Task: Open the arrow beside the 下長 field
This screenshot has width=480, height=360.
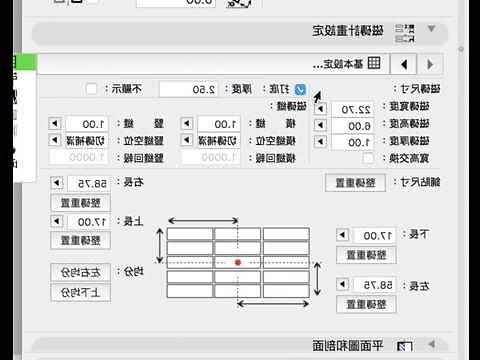Action: tap(342, 235)
